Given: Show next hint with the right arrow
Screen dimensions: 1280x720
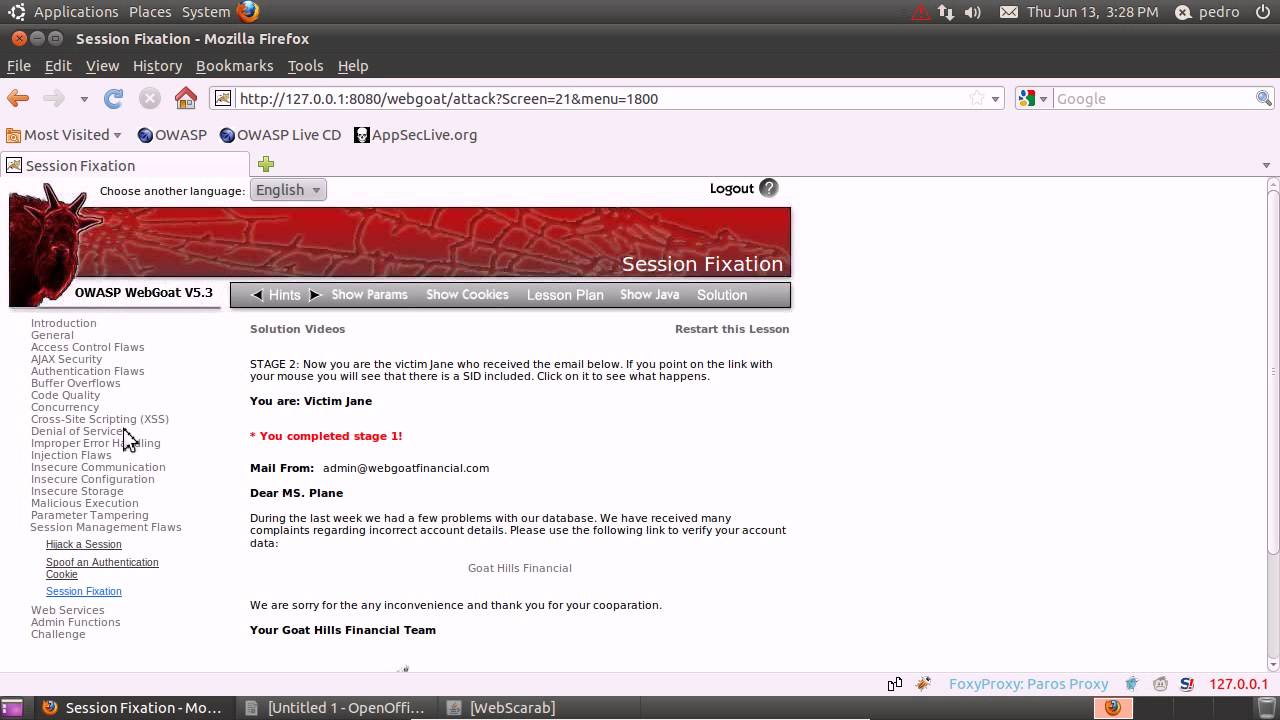Looking at the screenshot, I should (x=314, y=295).
